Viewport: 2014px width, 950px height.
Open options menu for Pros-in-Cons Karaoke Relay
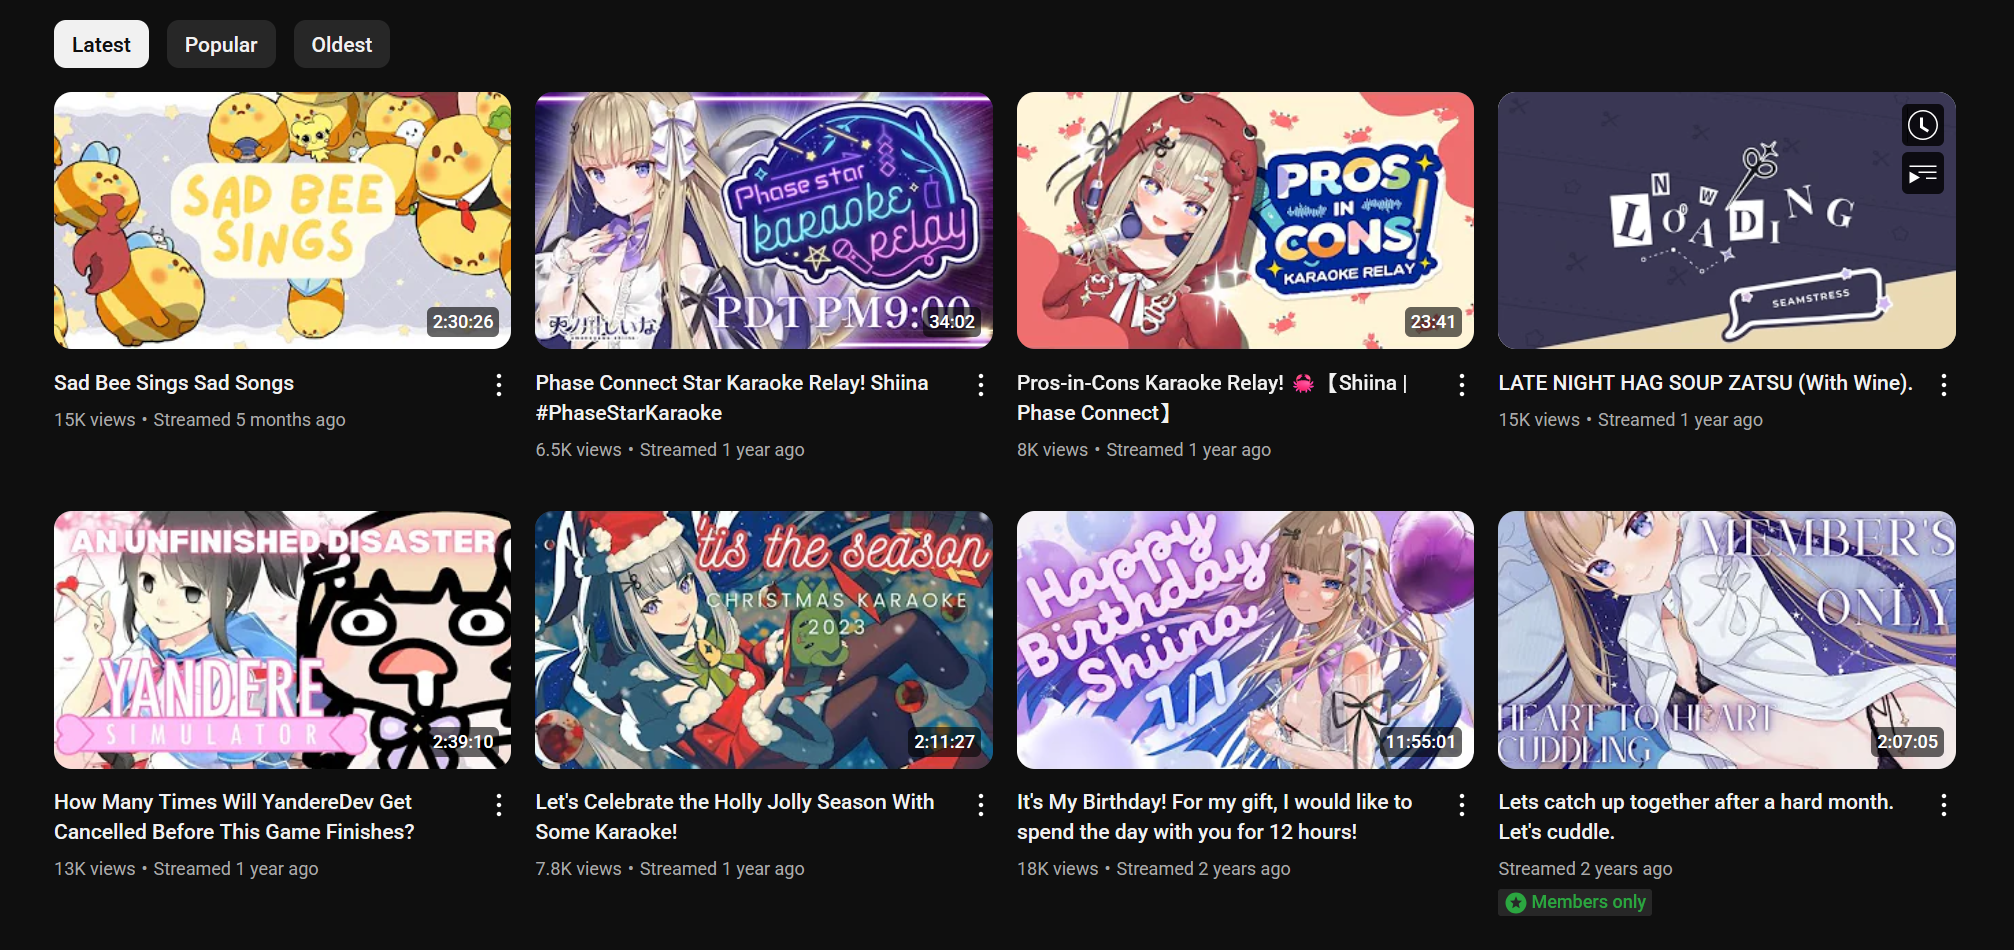[1461, 385]
